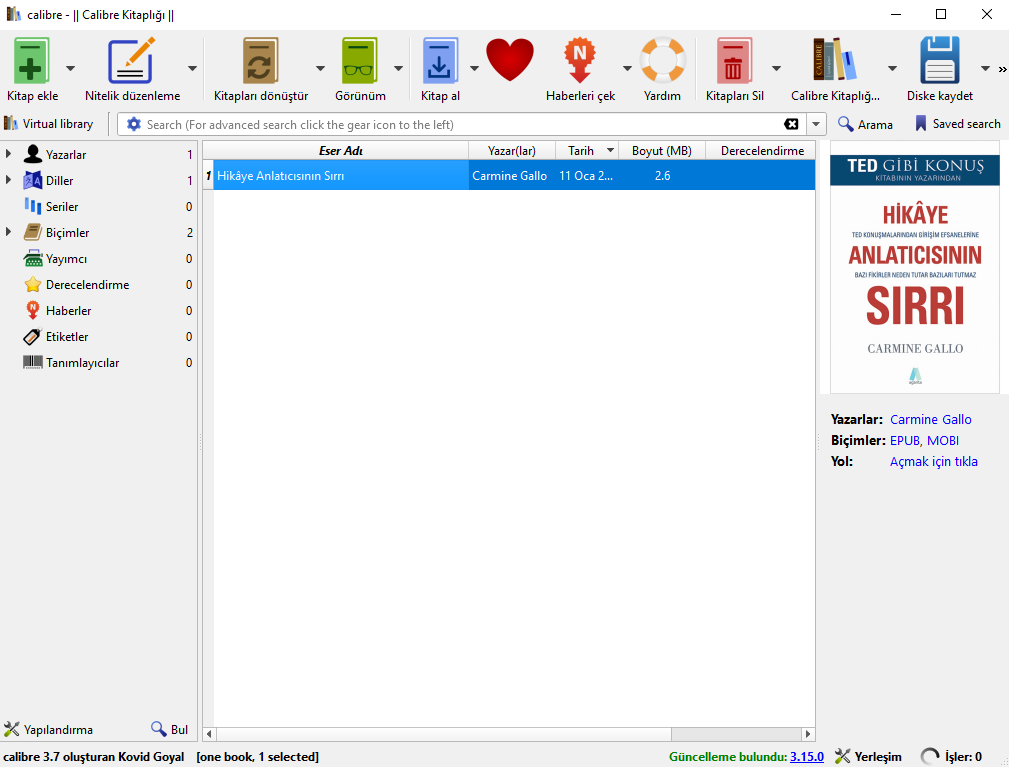Open the Yerleşim layout button
This screenshot has height=767, width=1009.
868,757
